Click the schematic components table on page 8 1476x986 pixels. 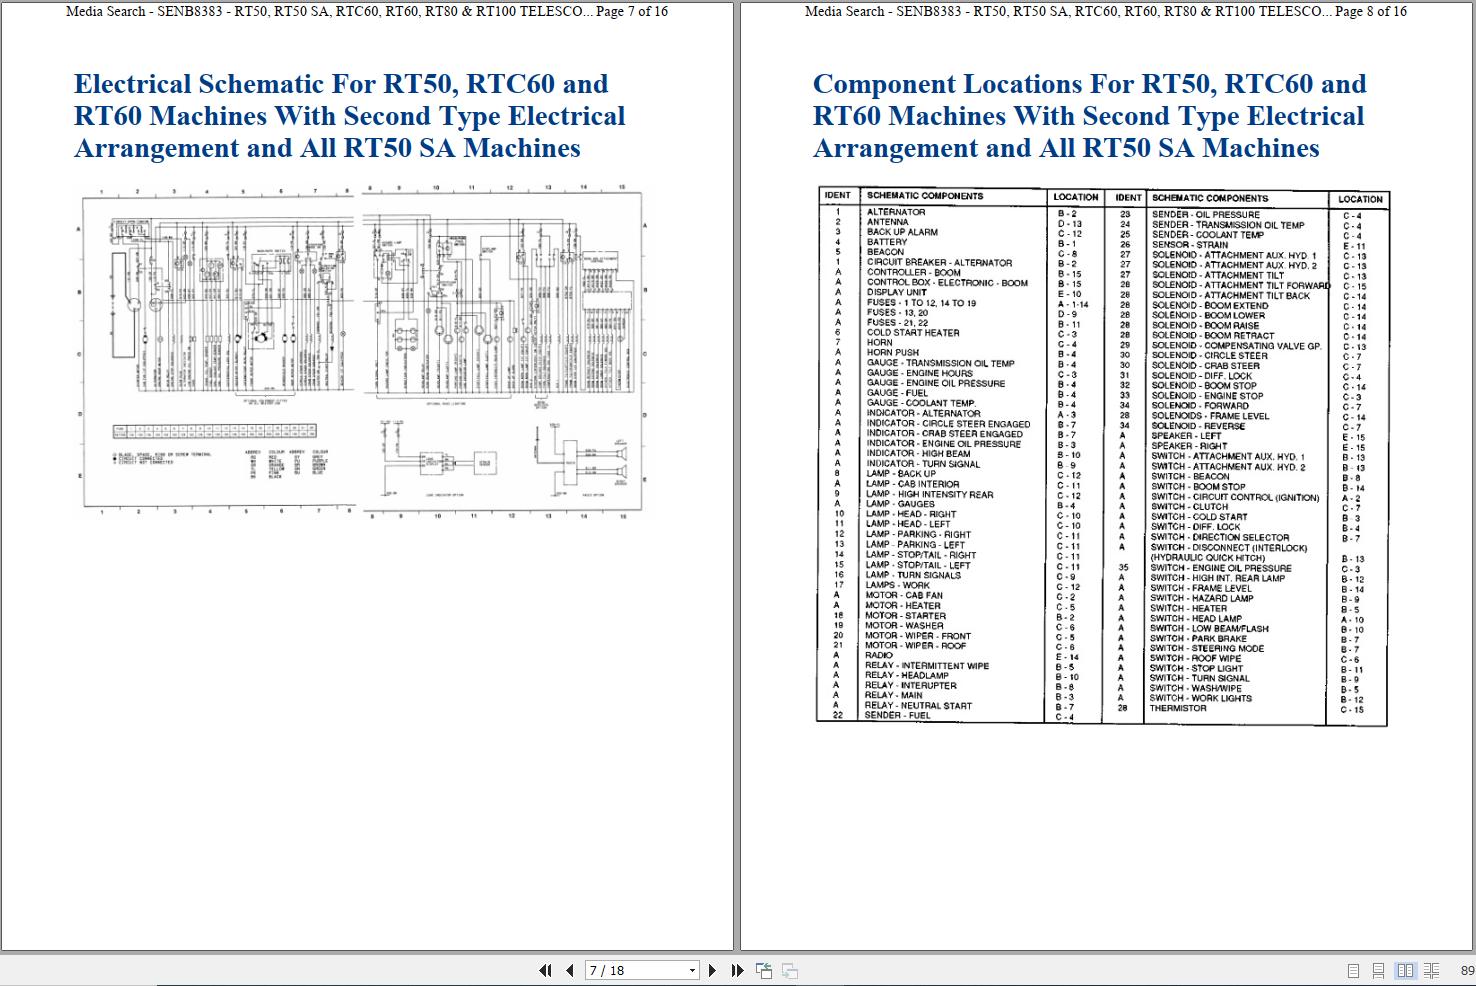point(1100,455)
